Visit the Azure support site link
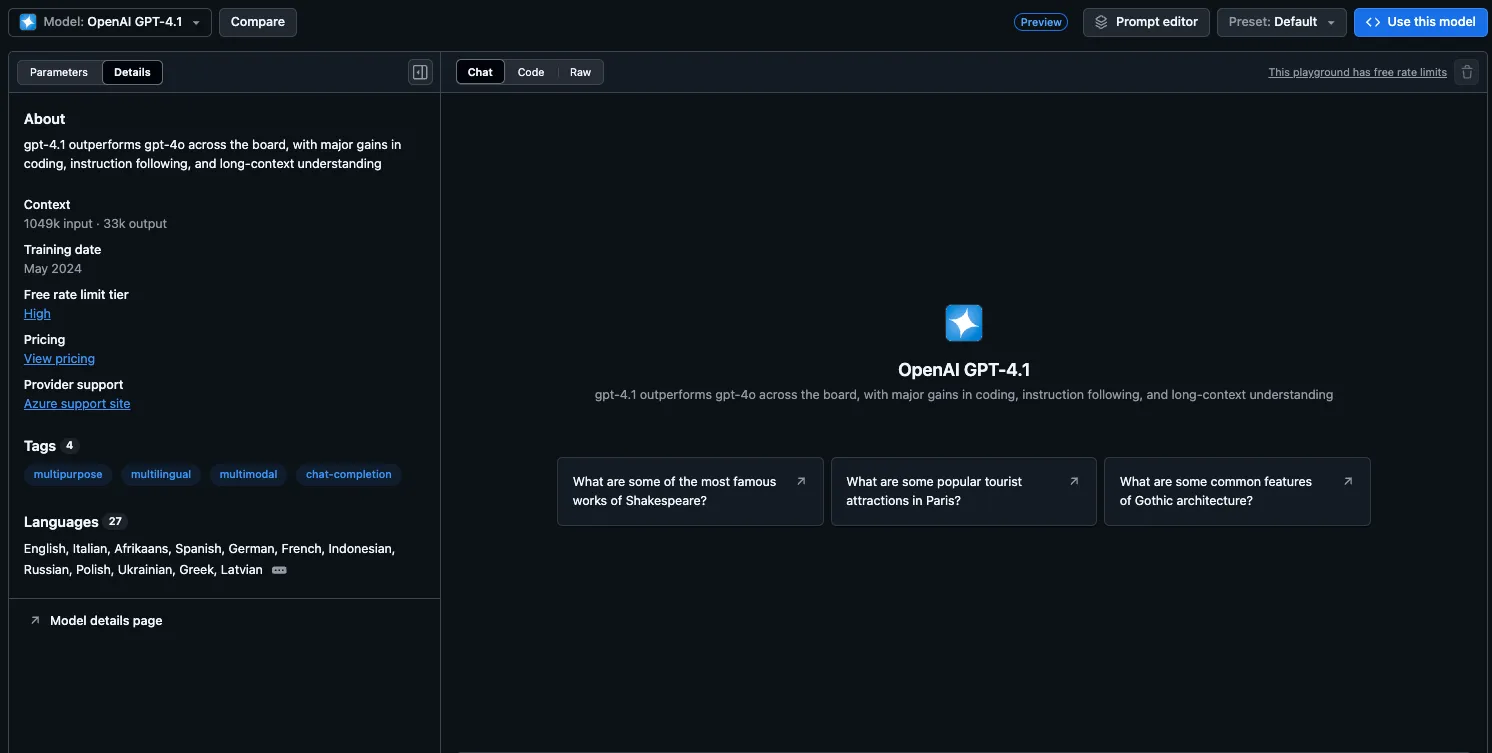The width and height of the screenshot is (1492, 753). [x=77, y=403]
